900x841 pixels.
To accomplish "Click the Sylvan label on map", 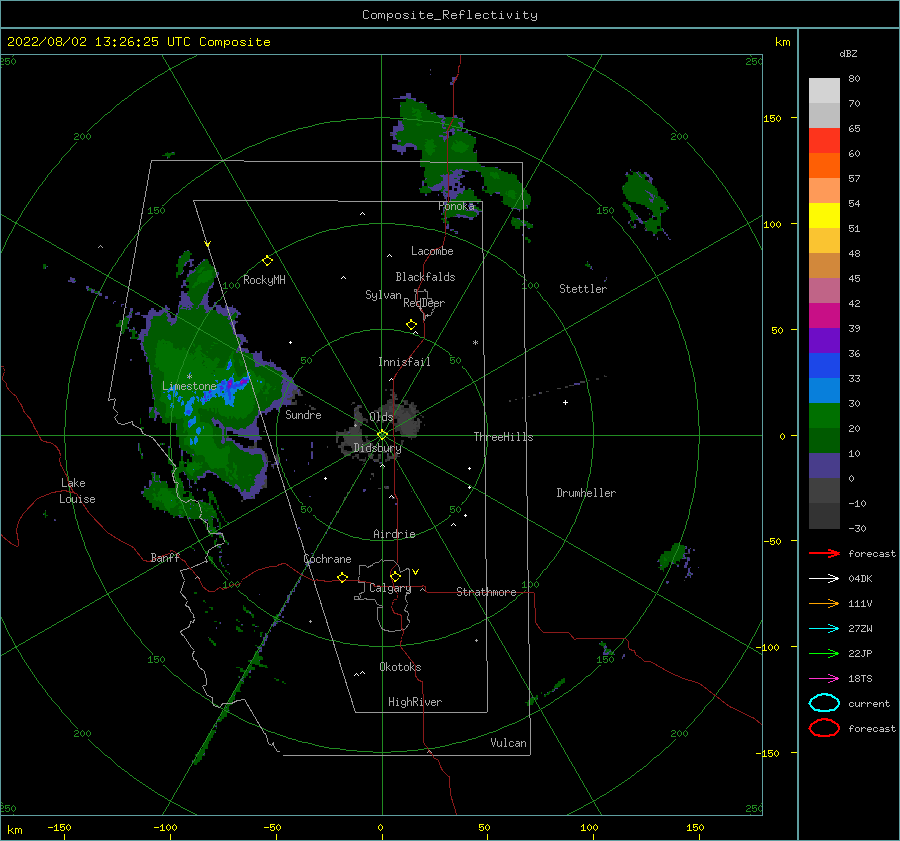I will [383, 295].
